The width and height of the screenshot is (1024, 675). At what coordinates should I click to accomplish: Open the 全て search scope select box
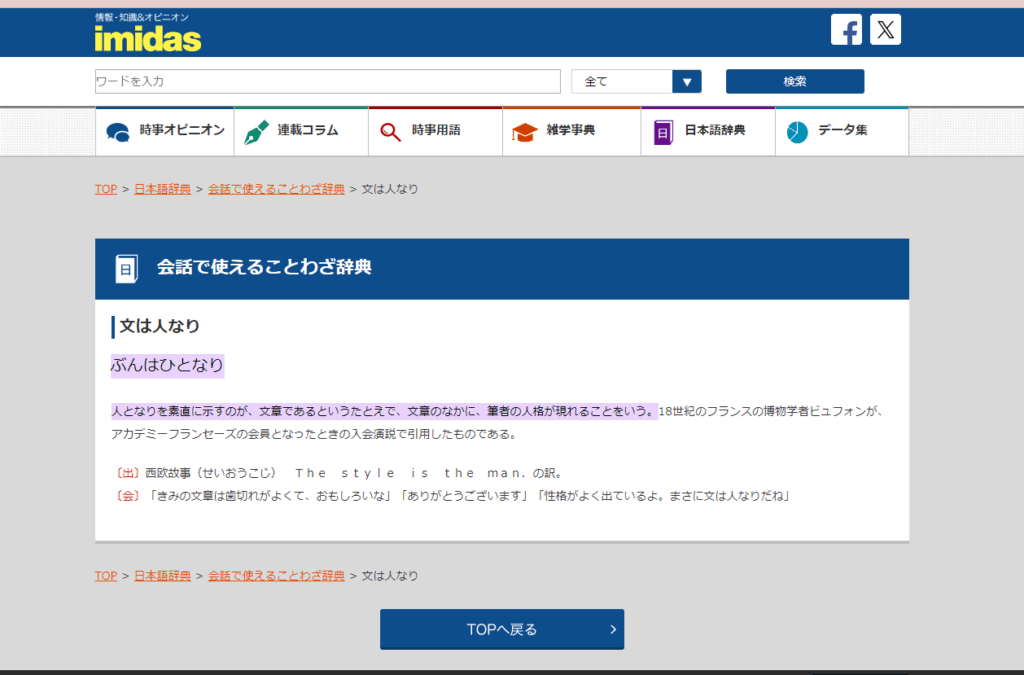pyautogui.click(x=622, y=82)
